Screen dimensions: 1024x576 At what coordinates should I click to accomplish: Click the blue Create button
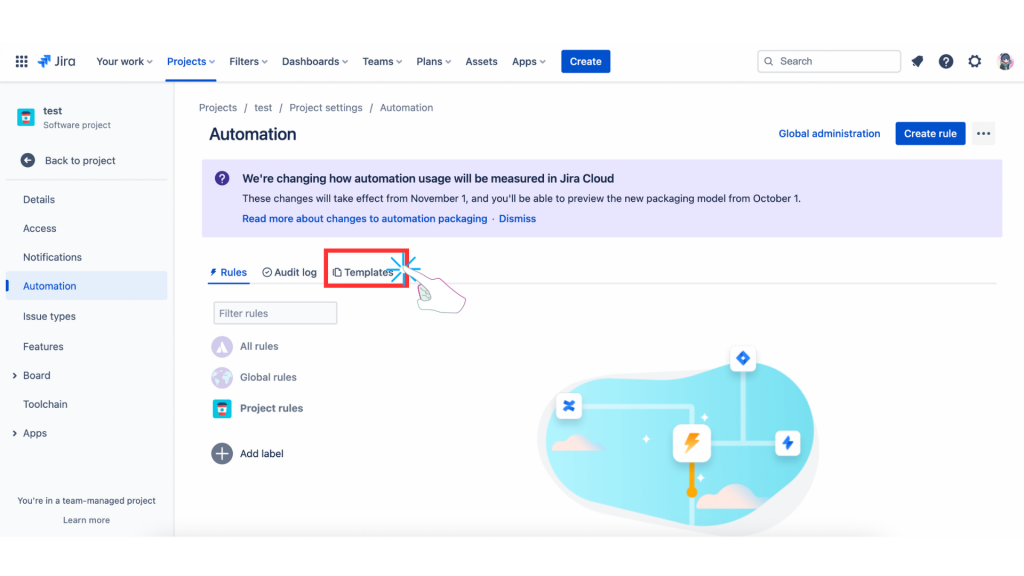click(585, 61)
